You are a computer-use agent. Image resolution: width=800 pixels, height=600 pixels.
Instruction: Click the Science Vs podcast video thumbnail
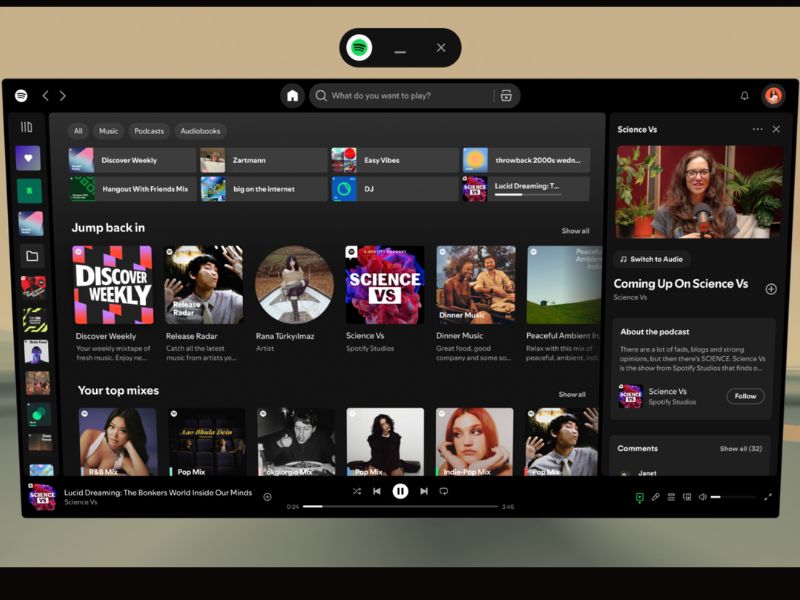point(698,192)
